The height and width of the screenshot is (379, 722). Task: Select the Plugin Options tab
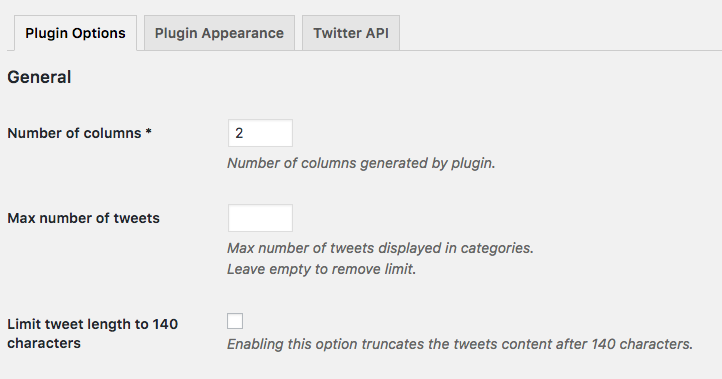(76, 33)
